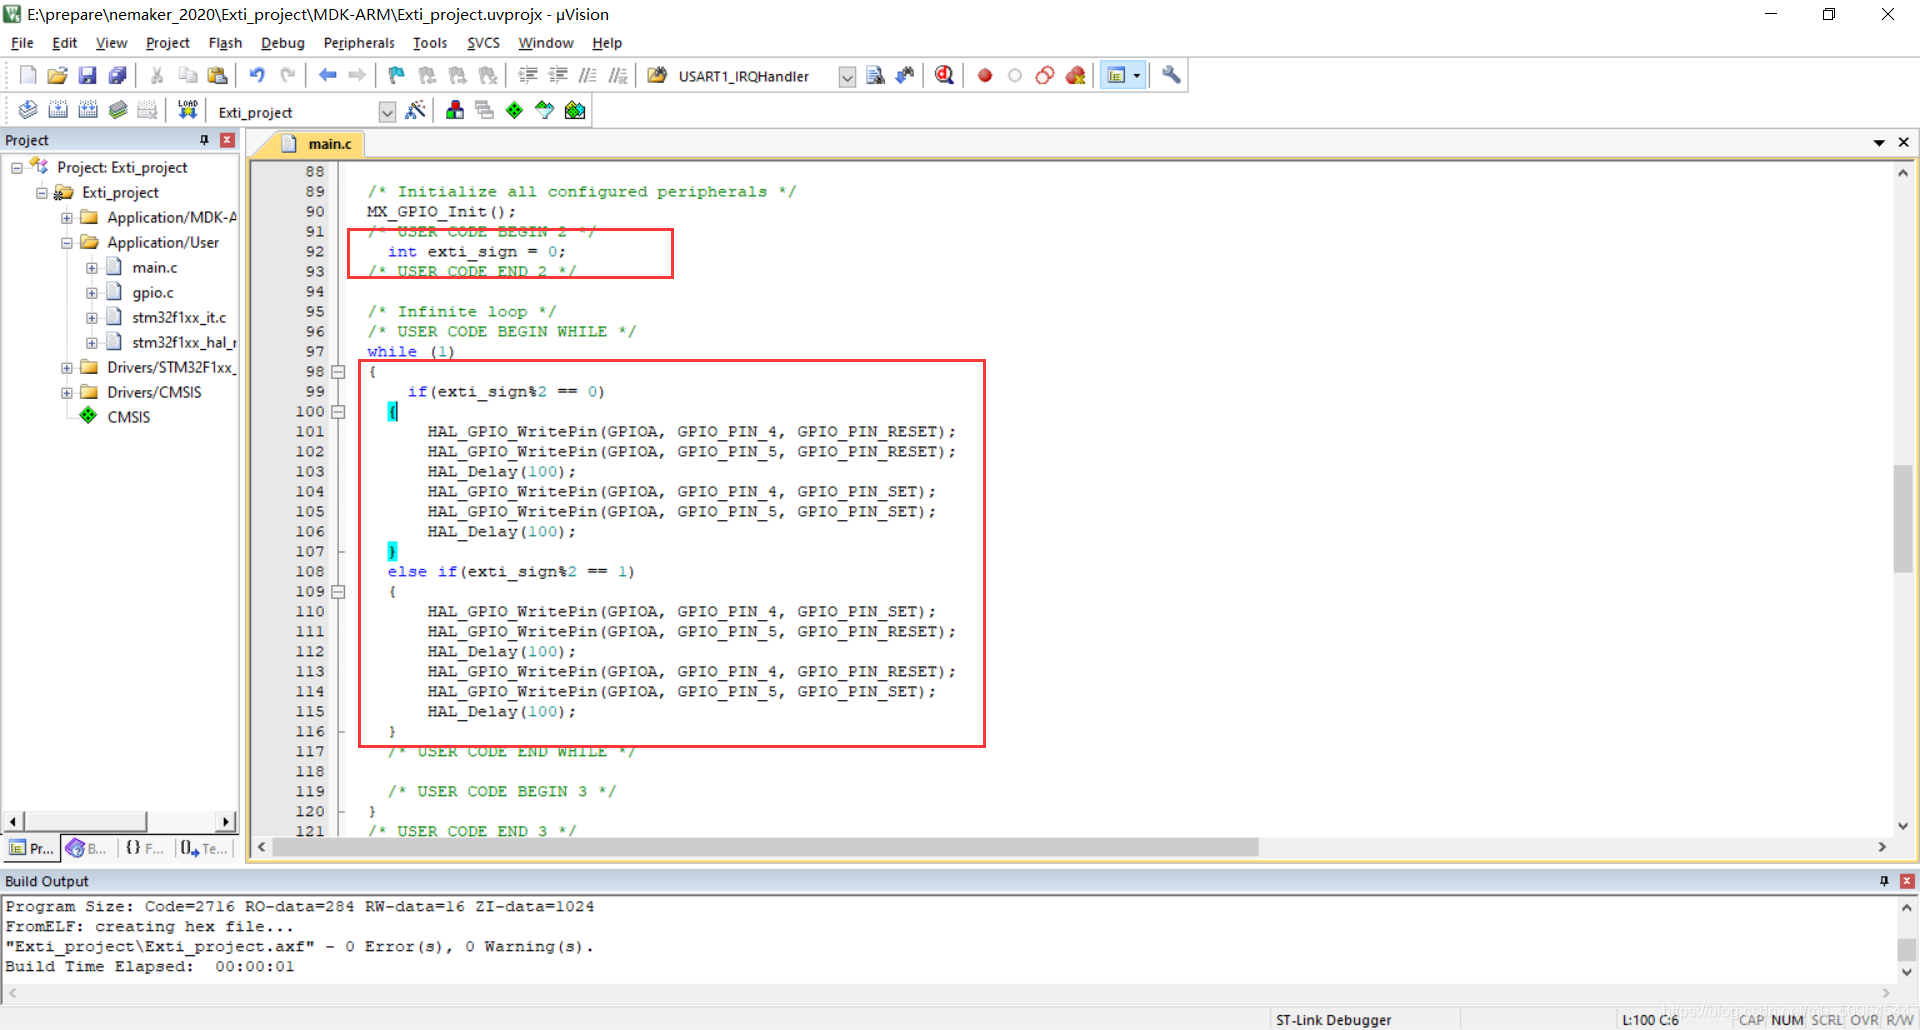
Task: Open the SVCS menu
Action: (x=483, y=43)
